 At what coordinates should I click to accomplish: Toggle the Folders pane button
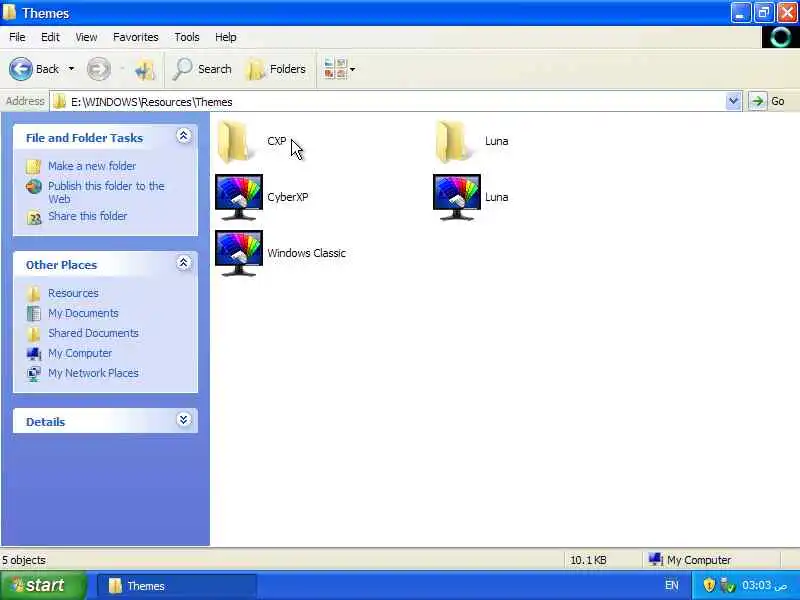click(x=276, y=69)
